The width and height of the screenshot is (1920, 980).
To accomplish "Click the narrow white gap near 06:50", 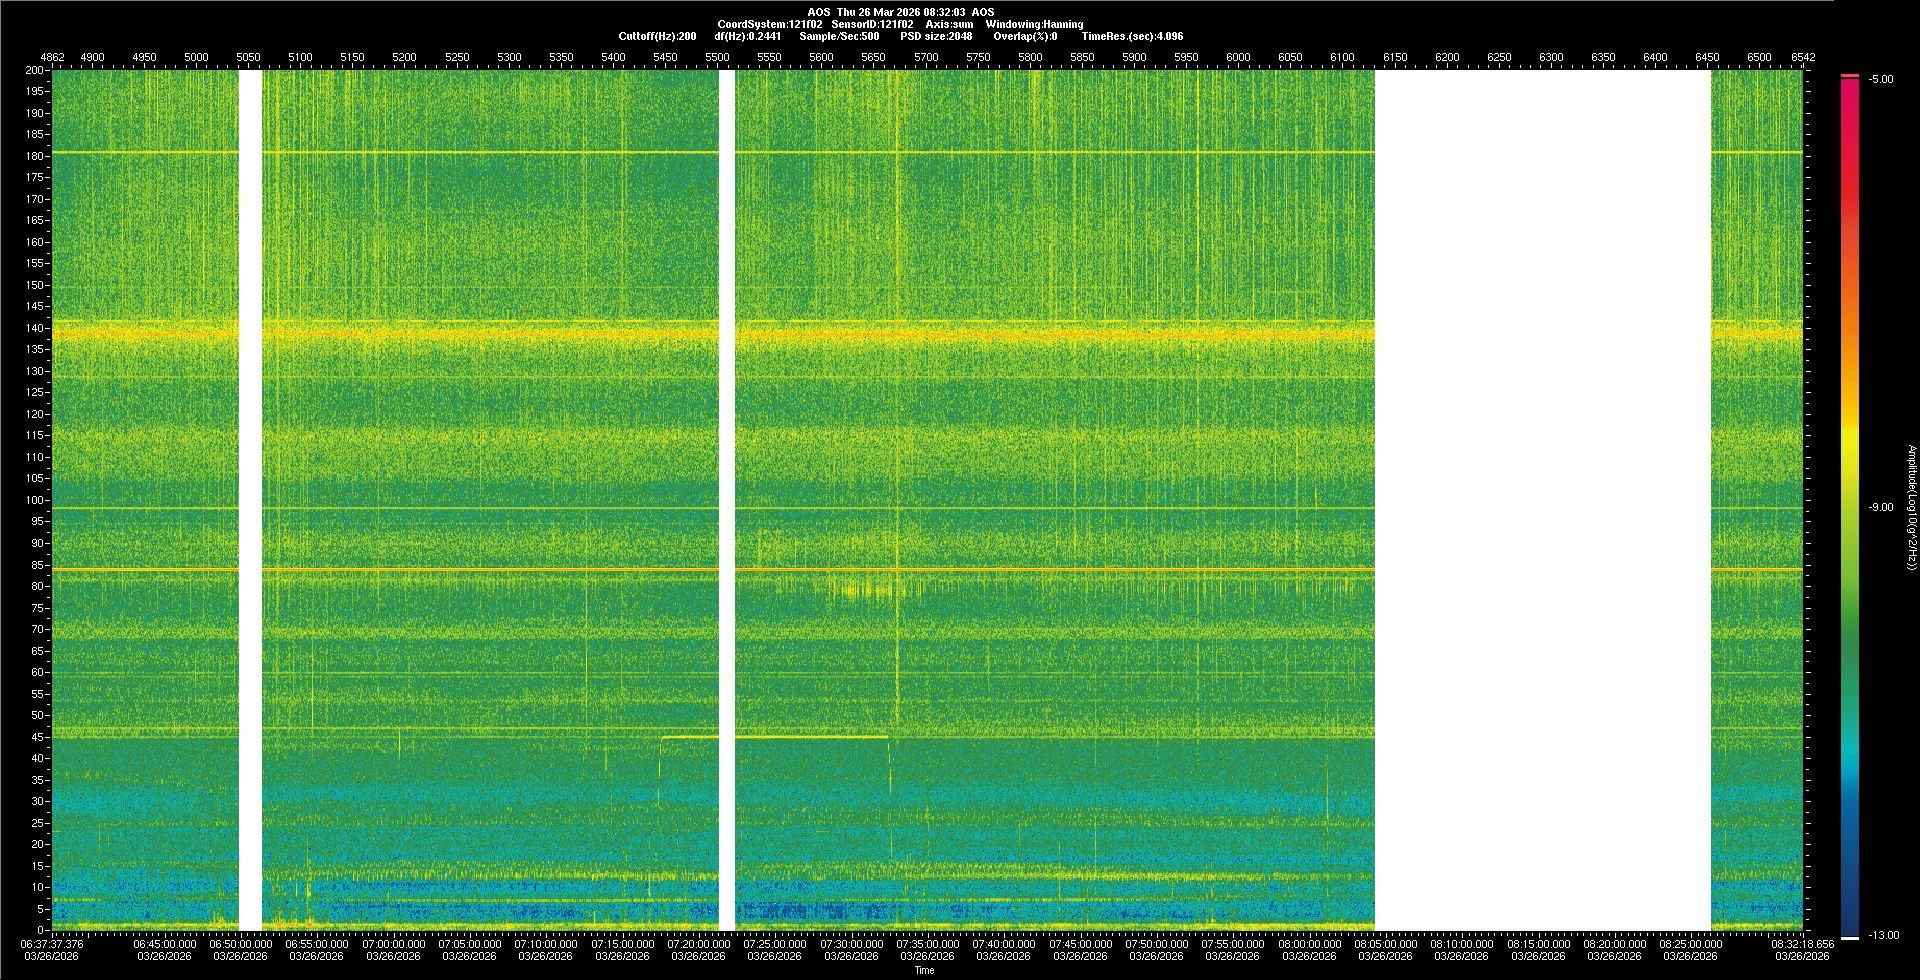I will (x=250, y=500).
